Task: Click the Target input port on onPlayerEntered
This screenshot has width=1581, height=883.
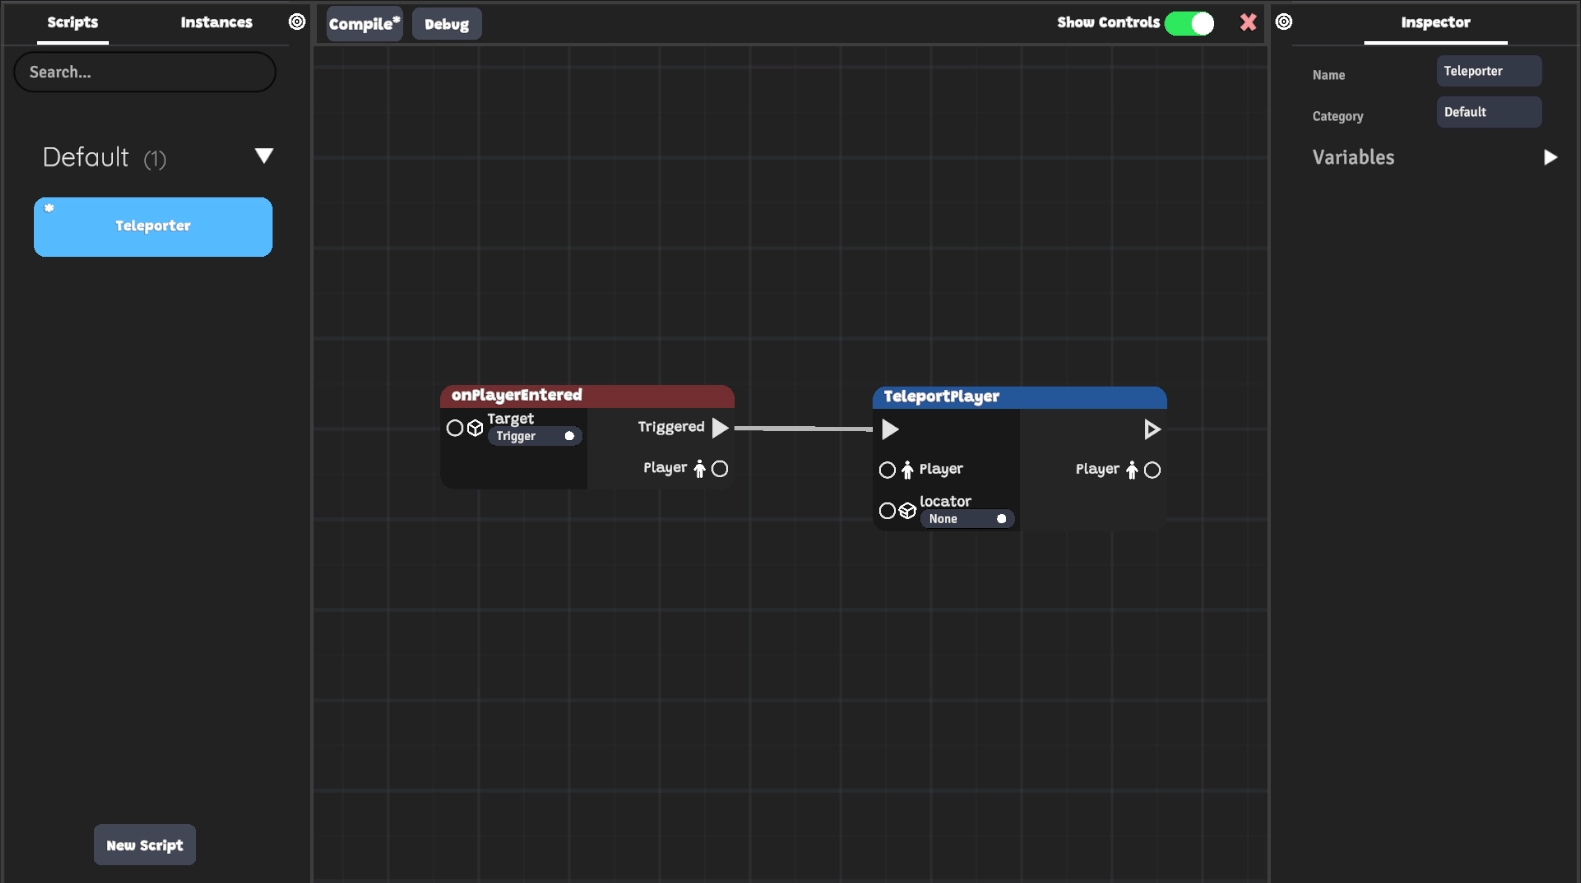Action: tap(455, 428)
